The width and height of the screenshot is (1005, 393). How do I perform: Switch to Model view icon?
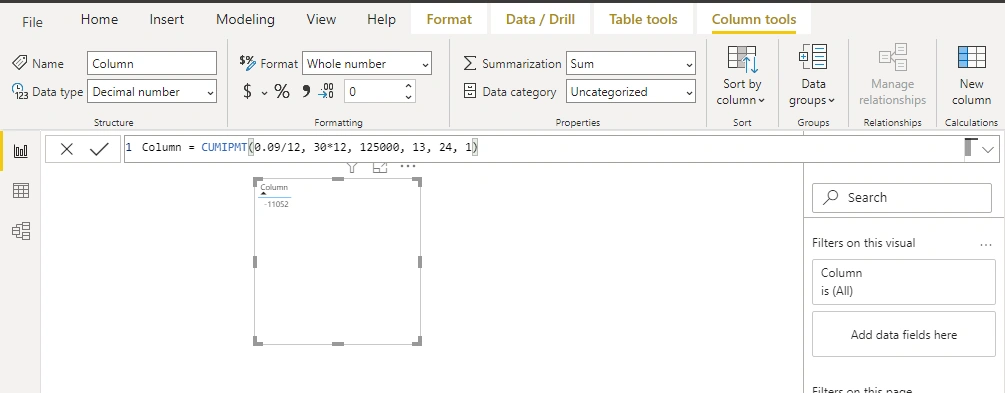click(x=21, y=231)
